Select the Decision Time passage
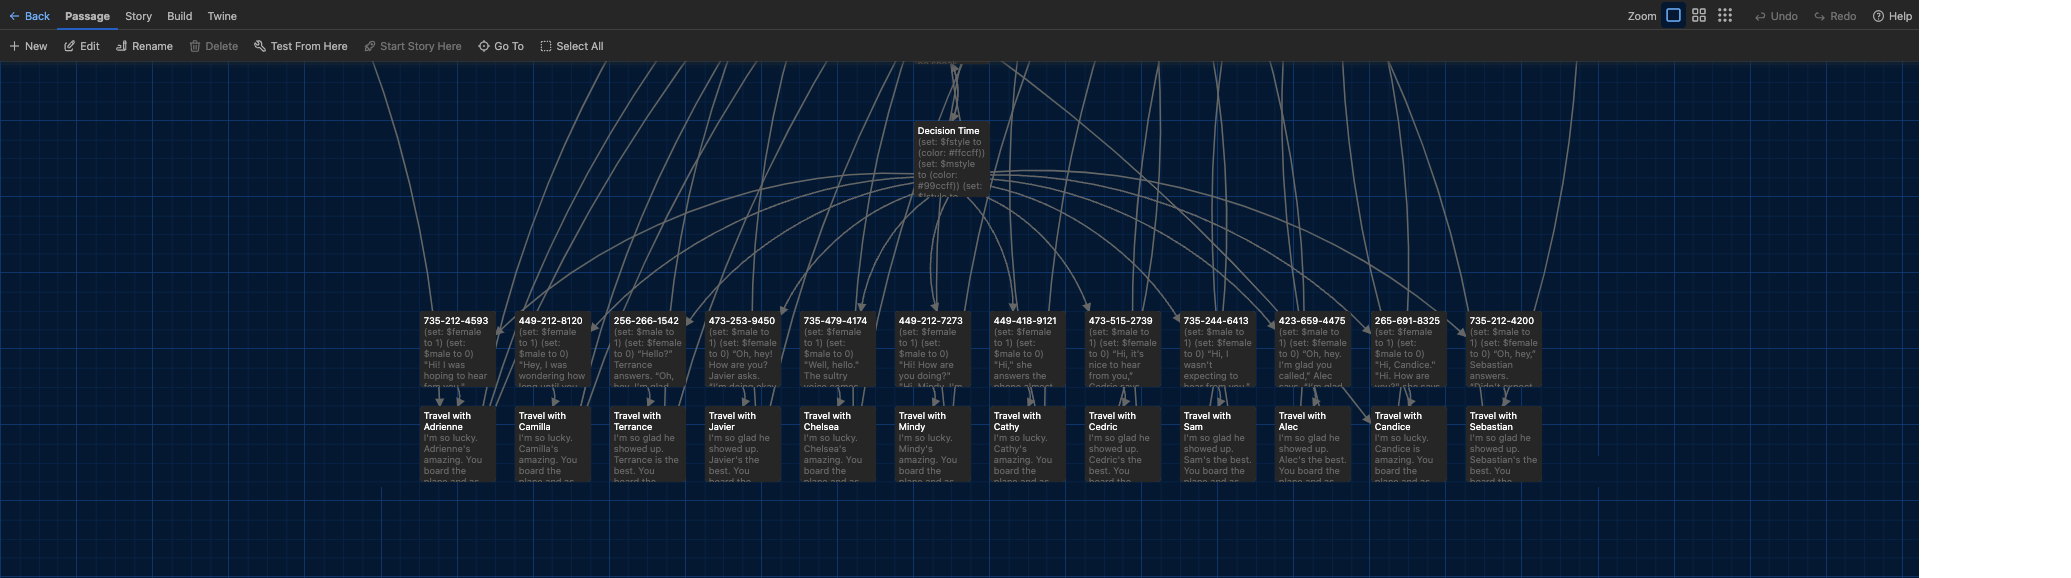This screenshot has height=578, width=2071. click(x=951, y=160)
